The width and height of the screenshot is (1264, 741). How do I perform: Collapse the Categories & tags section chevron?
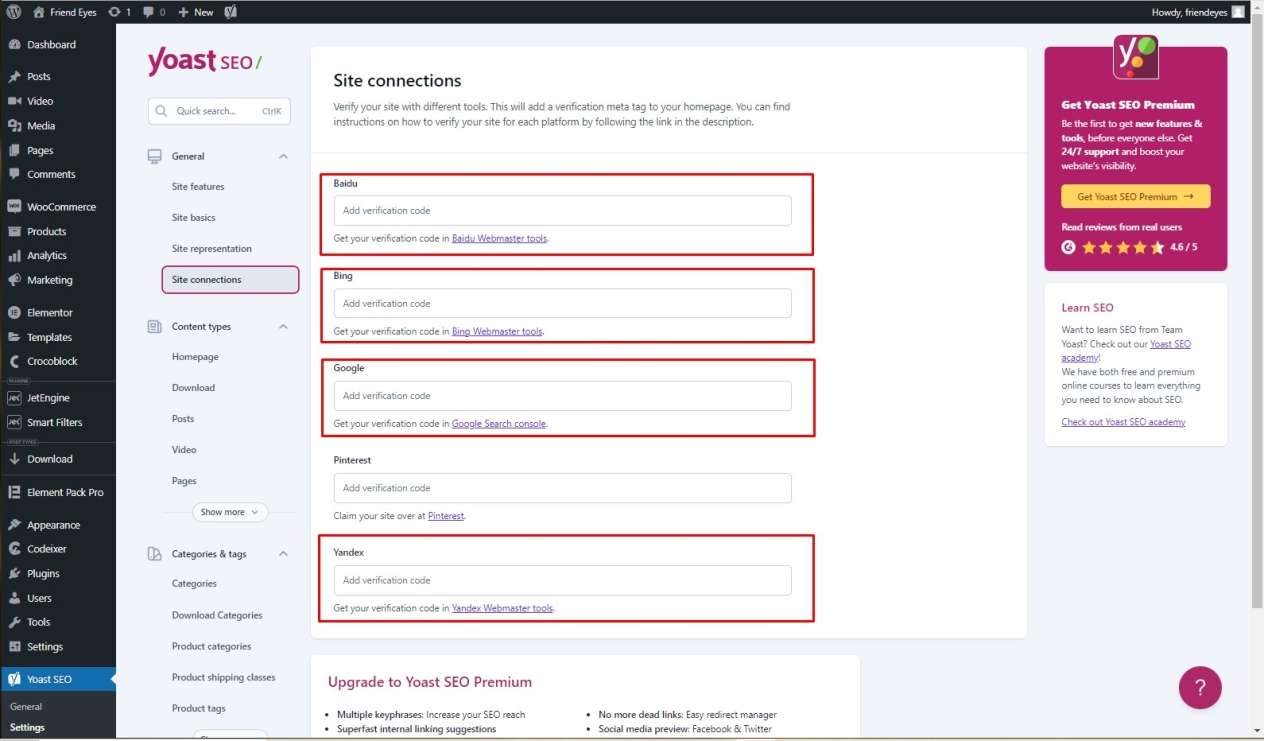tap(283, 554)
